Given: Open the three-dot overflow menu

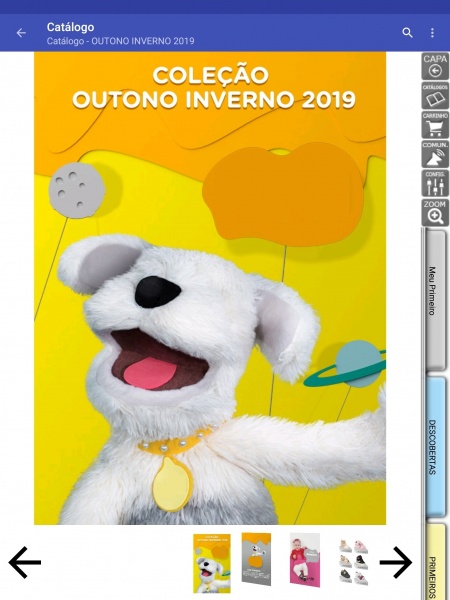Looking at the screenshot, I should tap(432, 33).
